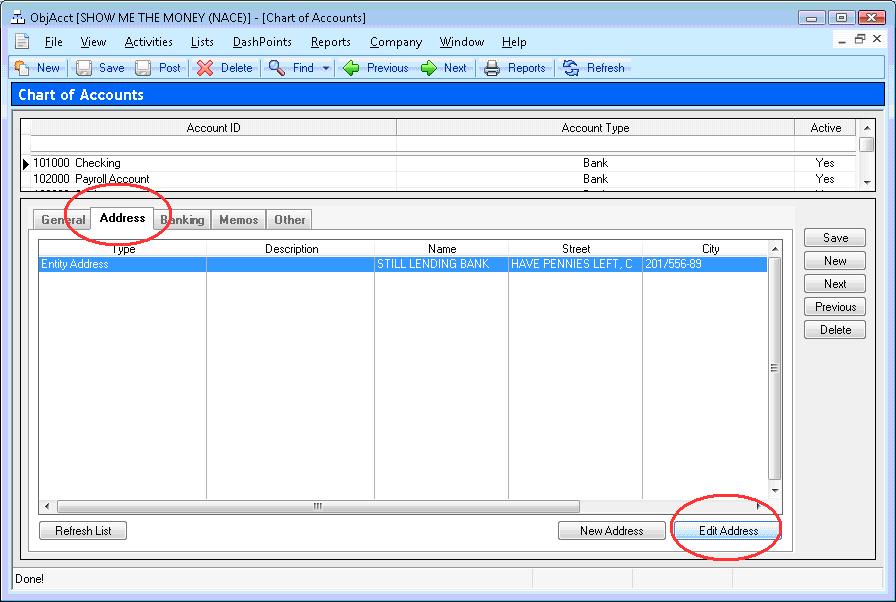Click the New Address button
Screen dimensions: 896x602
(612, 531)
